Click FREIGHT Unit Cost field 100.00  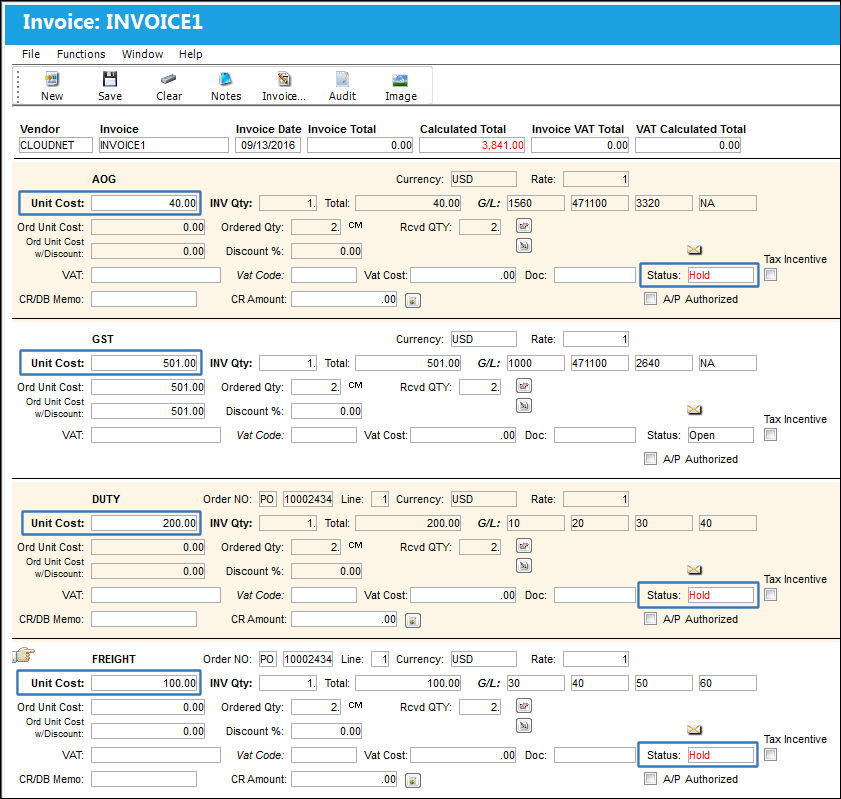pos(144,683)
